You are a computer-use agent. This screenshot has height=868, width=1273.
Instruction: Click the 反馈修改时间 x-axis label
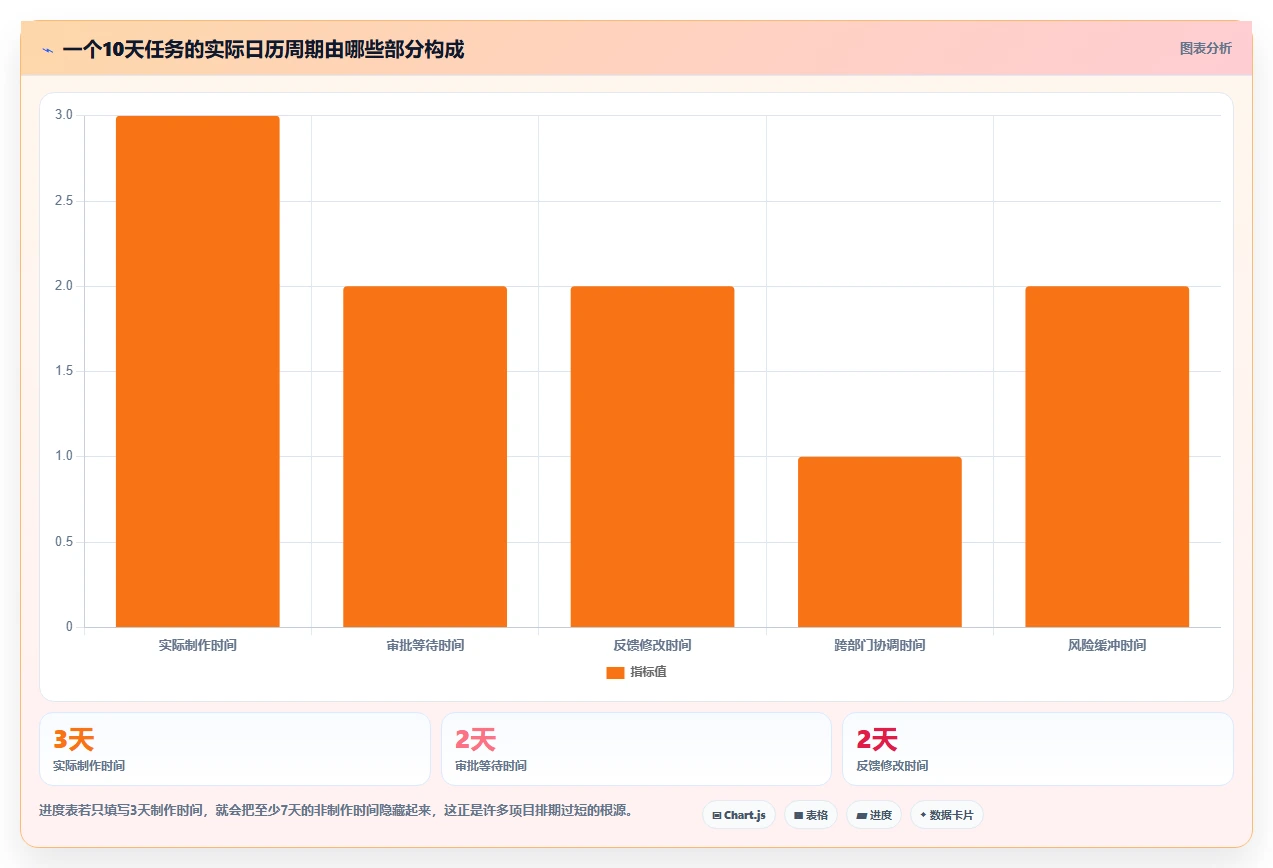point(652,645)
